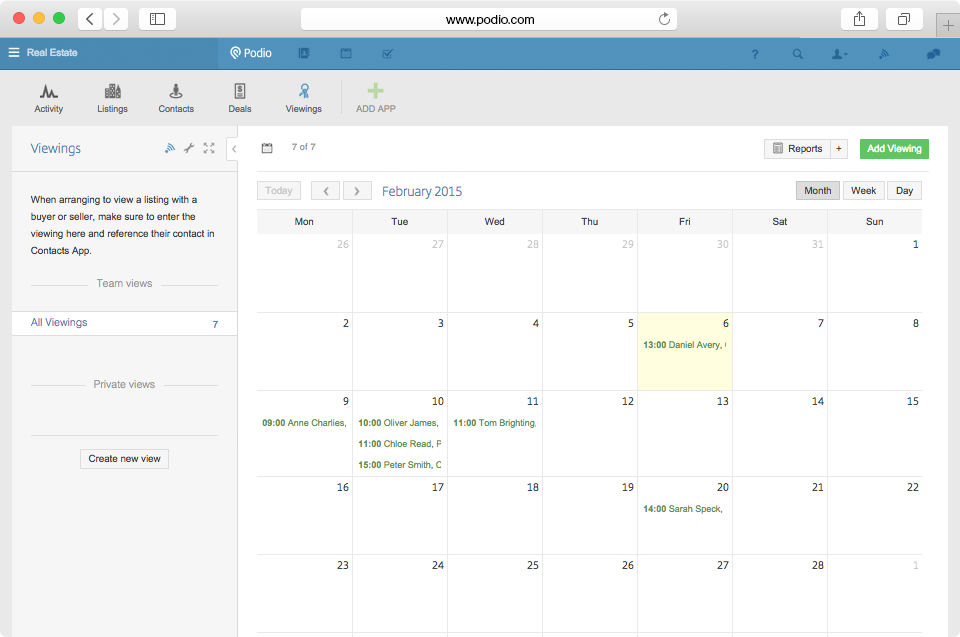Select the All Viewings team view
The width and height of the screenshot is (960, 637).
(59, 323)
